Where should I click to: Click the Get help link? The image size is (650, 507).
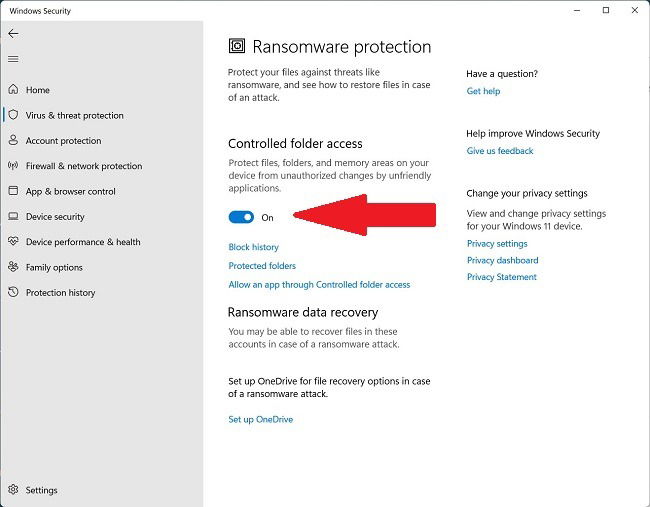point(483,91)
